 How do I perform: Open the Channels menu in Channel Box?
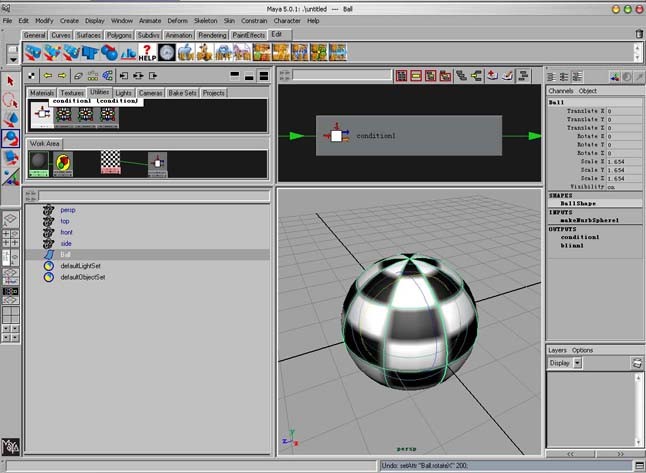coord(560,91)
